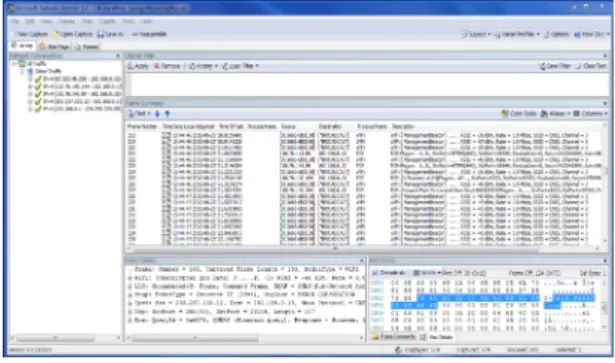The height and width of the screenshot is (363, 615).
Task: Jump to previous found frame with up arrow
Action: tap(167, 114)
